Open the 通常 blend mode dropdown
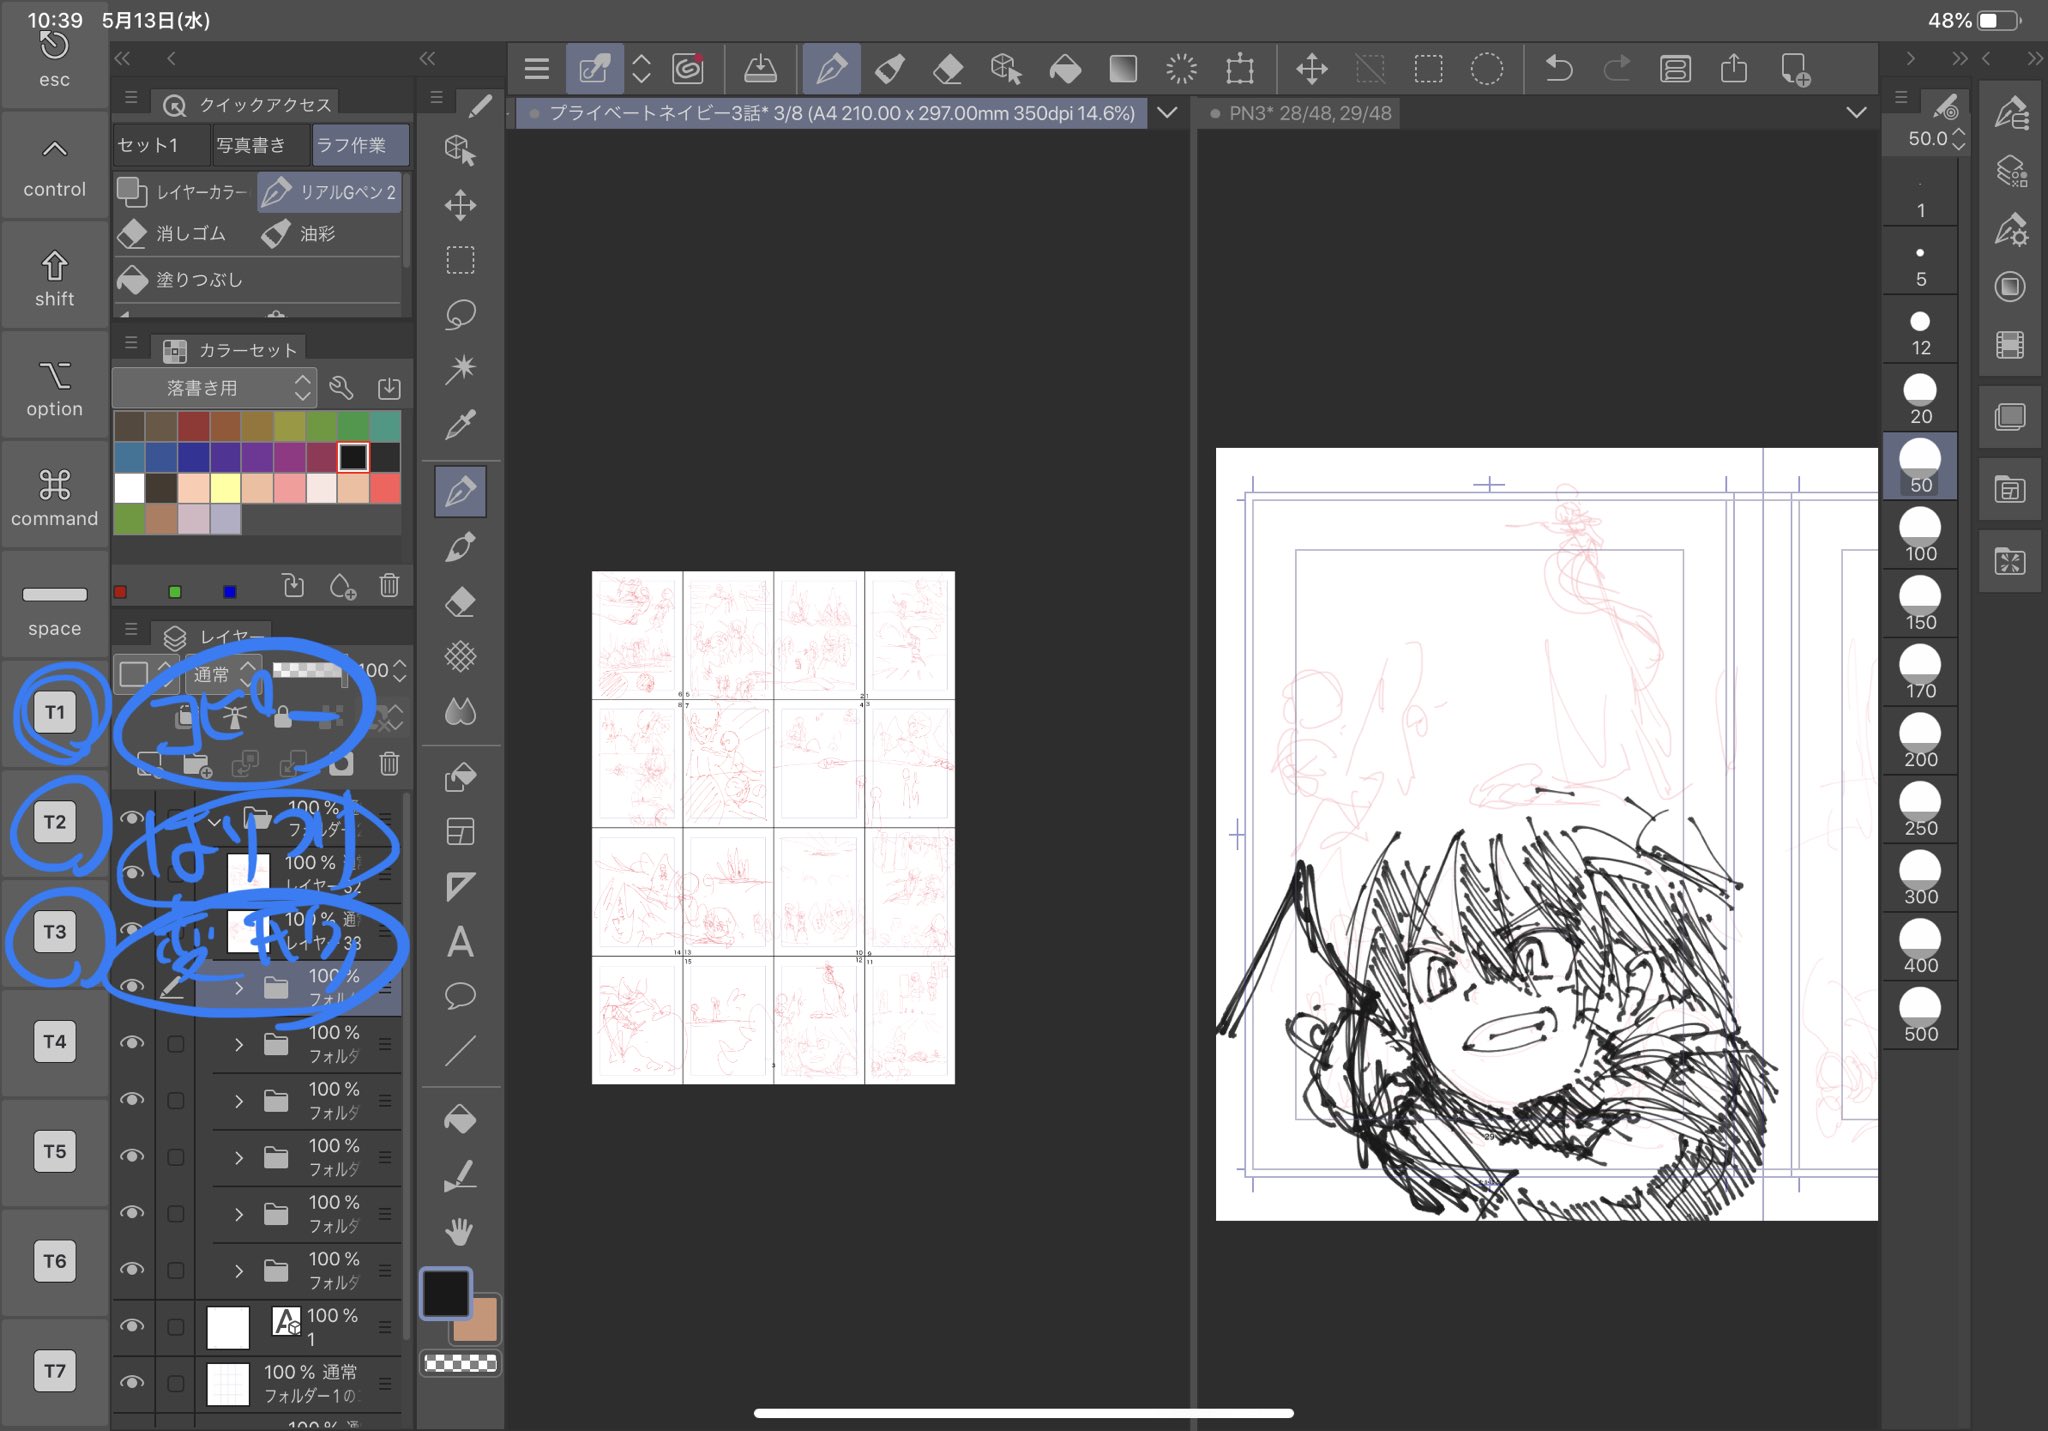 [224, 673]
